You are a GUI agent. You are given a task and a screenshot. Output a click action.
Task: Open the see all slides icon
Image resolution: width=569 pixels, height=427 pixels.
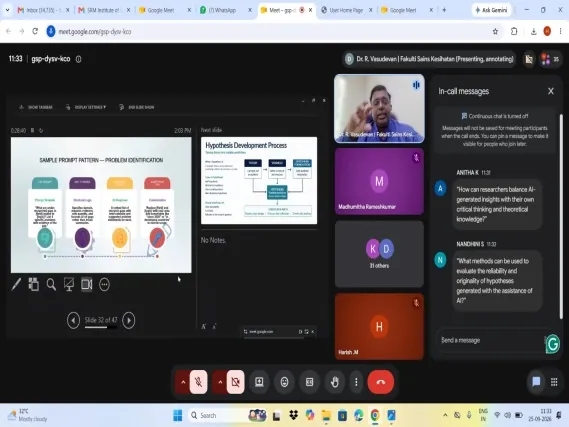[x=33, y=284]
